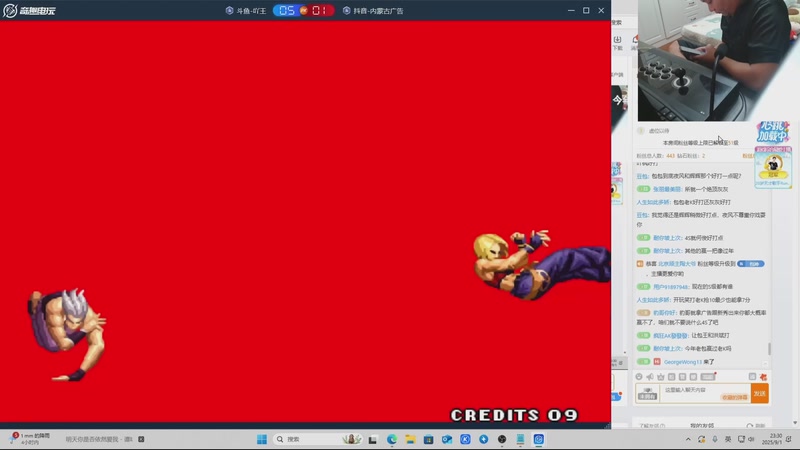800x450 pixels.
Task: Open the Windows Start menu
Action: (262, 439)
